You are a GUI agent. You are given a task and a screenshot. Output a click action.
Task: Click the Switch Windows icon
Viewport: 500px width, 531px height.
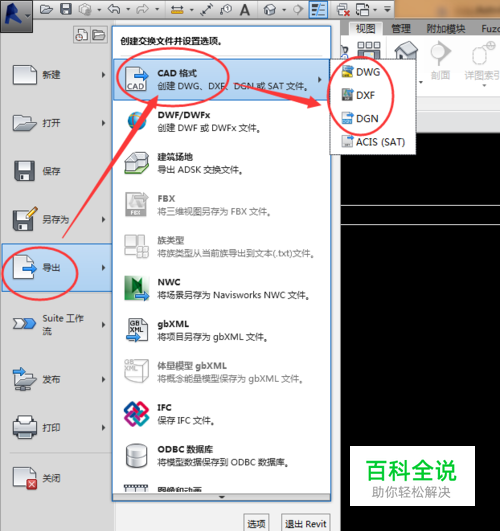tap(362, 9)
